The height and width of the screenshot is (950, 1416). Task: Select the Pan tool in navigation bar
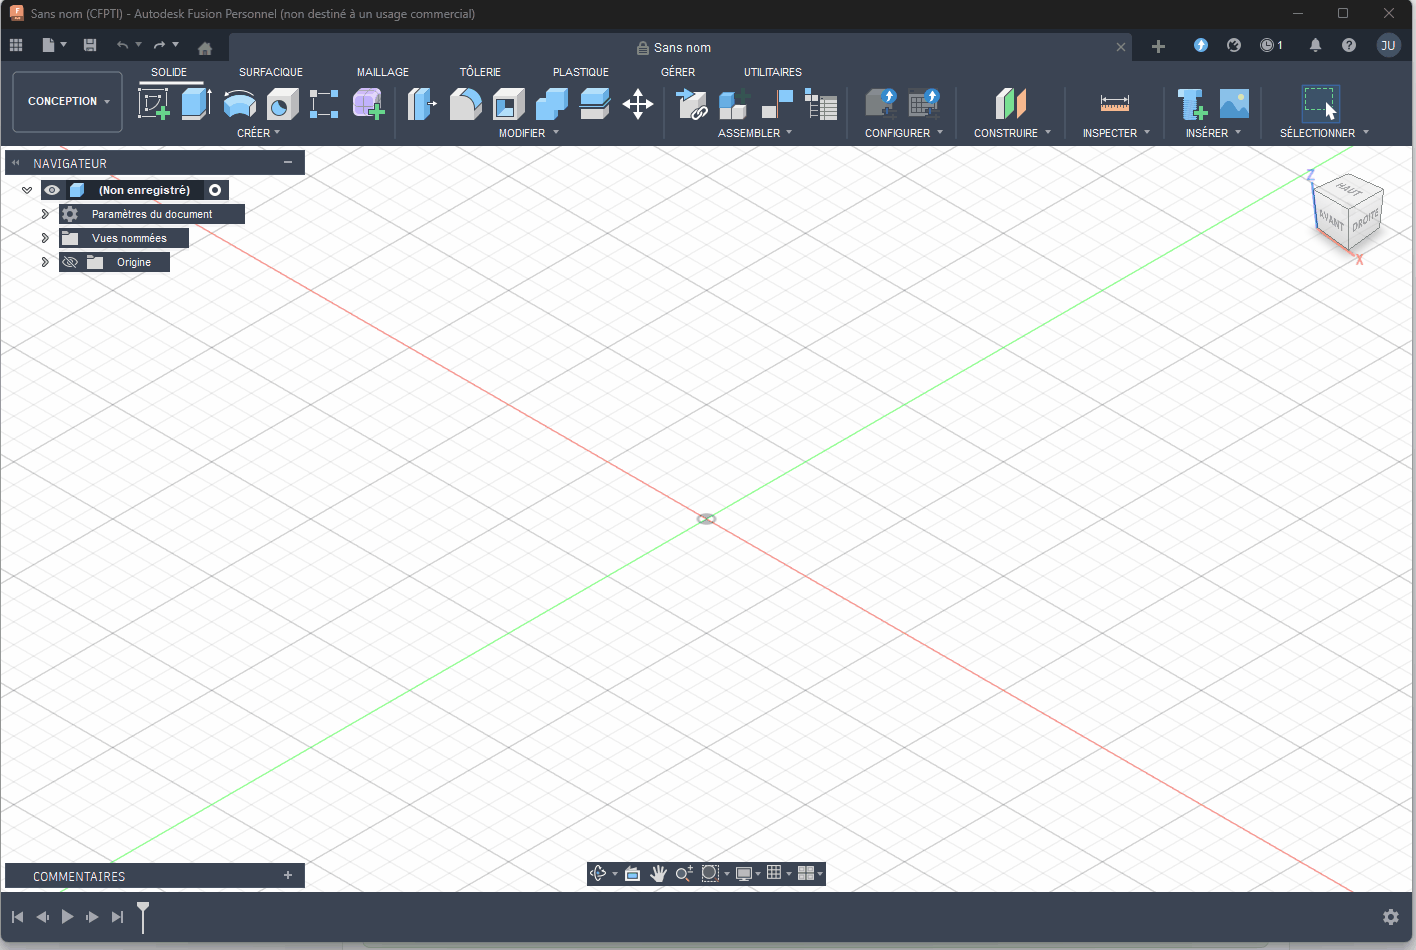(658, 873)
